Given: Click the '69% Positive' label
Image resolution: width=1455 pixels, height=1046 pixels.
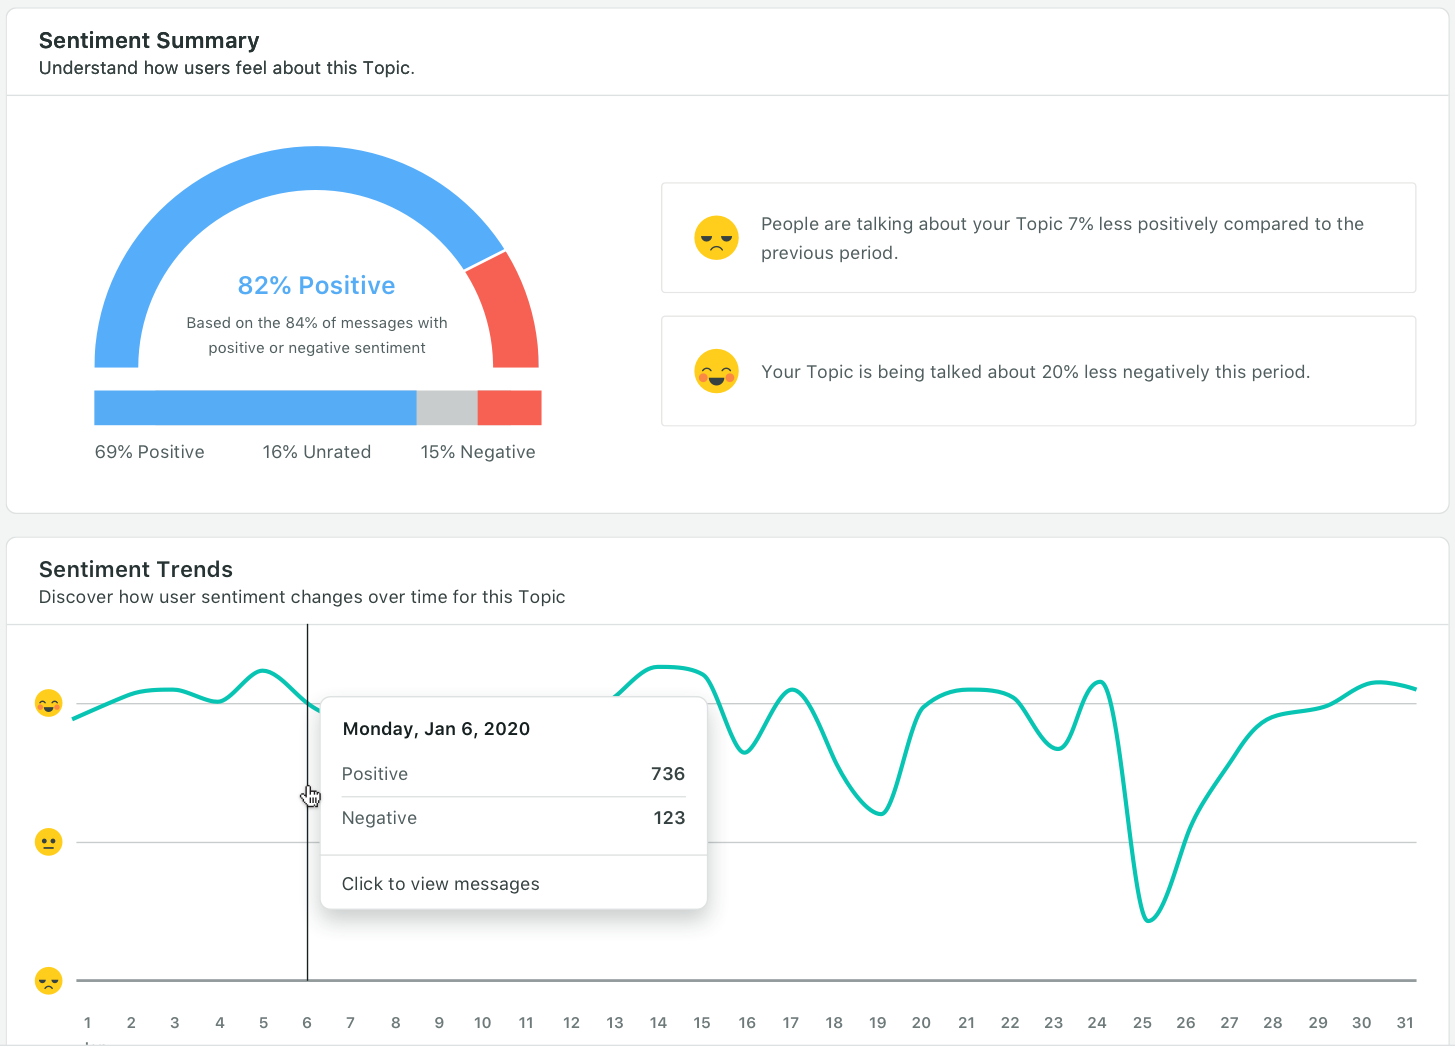Looking at the screenshot, I should [150, 452].
